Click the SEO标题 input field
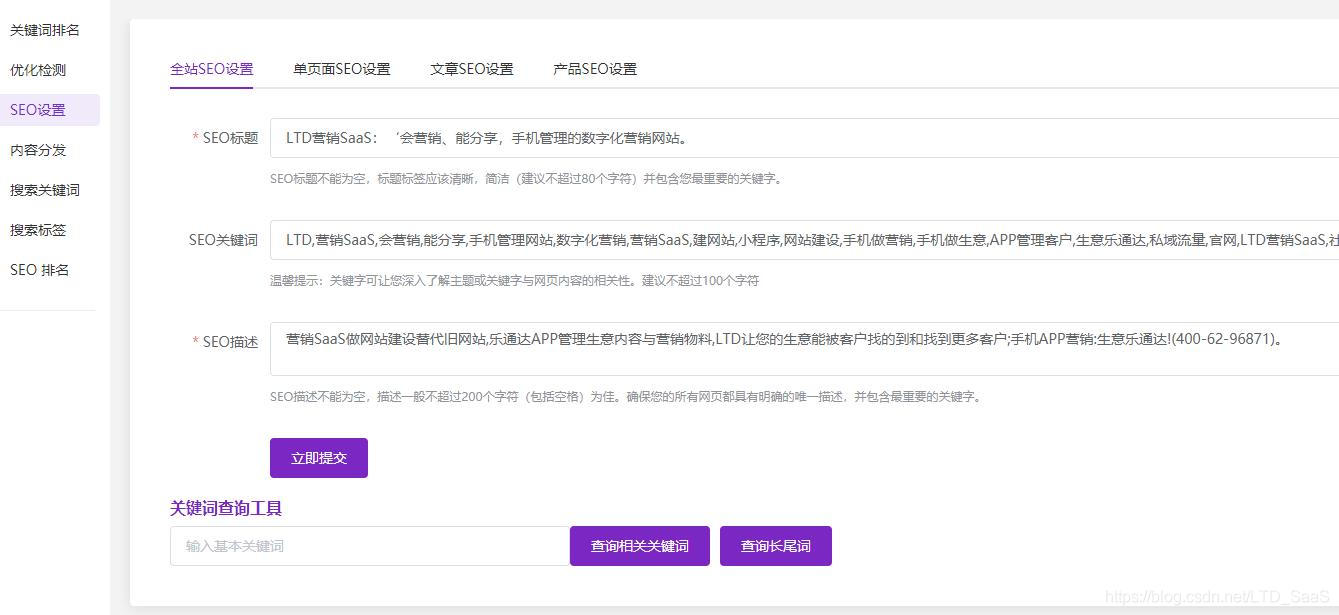Viewport: 1339px width, 615px height. (700, 137)
